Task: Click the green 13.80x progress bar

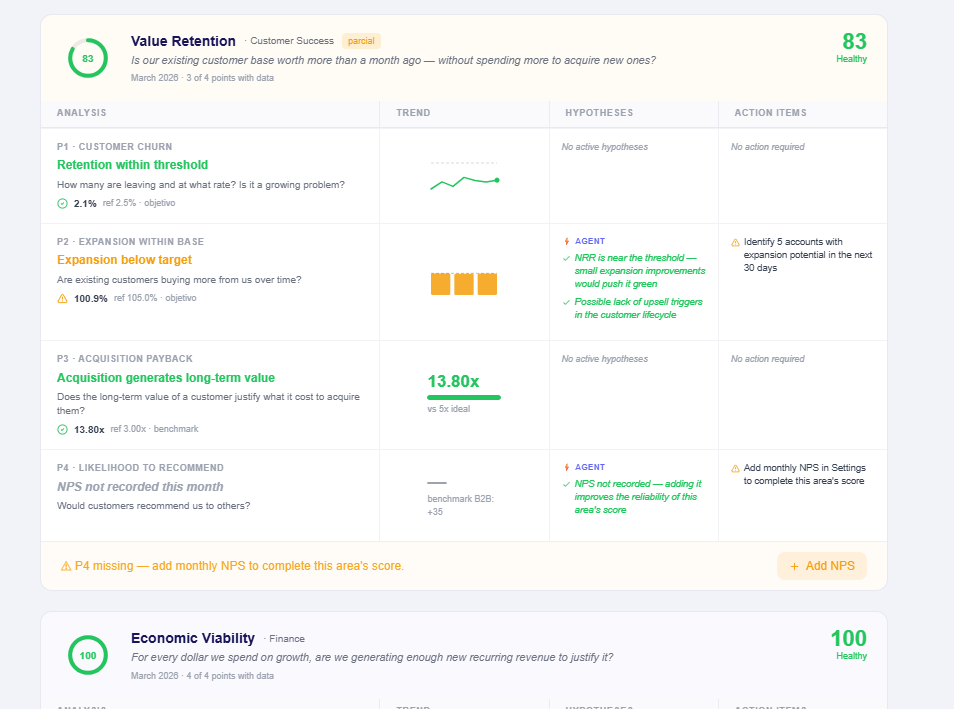Action: tap(464, 397)
